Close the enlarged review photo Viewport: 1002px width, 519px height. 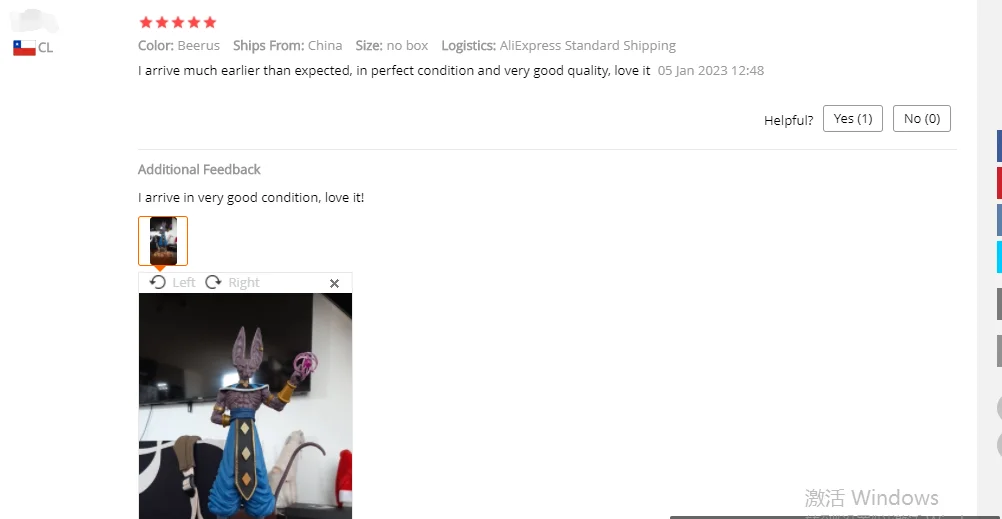[334, 283]
